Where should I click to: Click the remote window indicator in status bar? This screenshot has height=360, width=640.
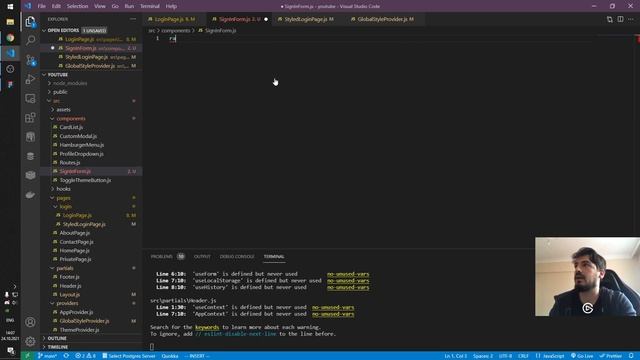(27, 356)
